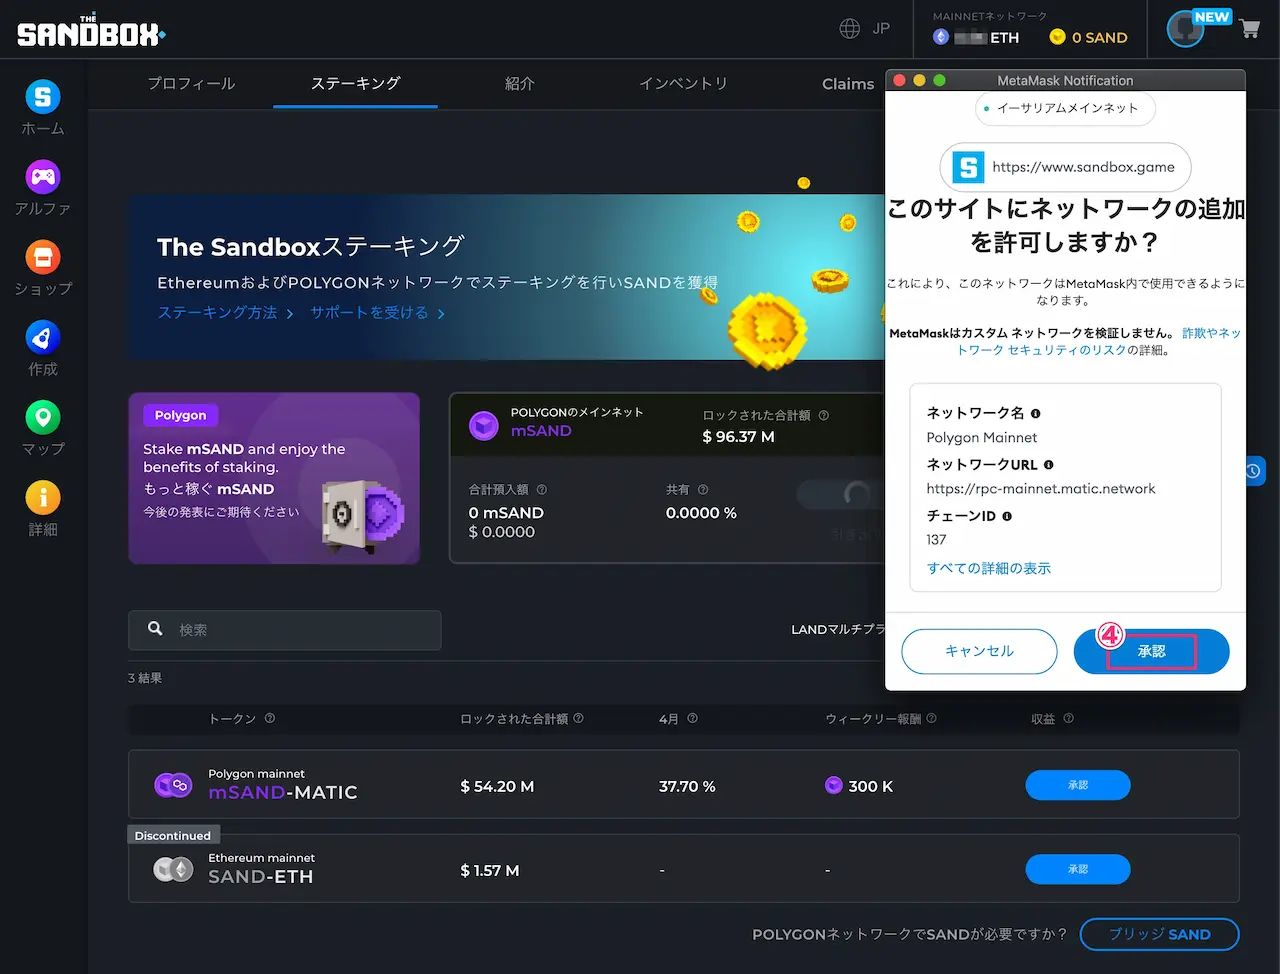Open the network security risk link
Image resolution: width=1280 pixels, height=974 pixels.
click(1099, 341)
